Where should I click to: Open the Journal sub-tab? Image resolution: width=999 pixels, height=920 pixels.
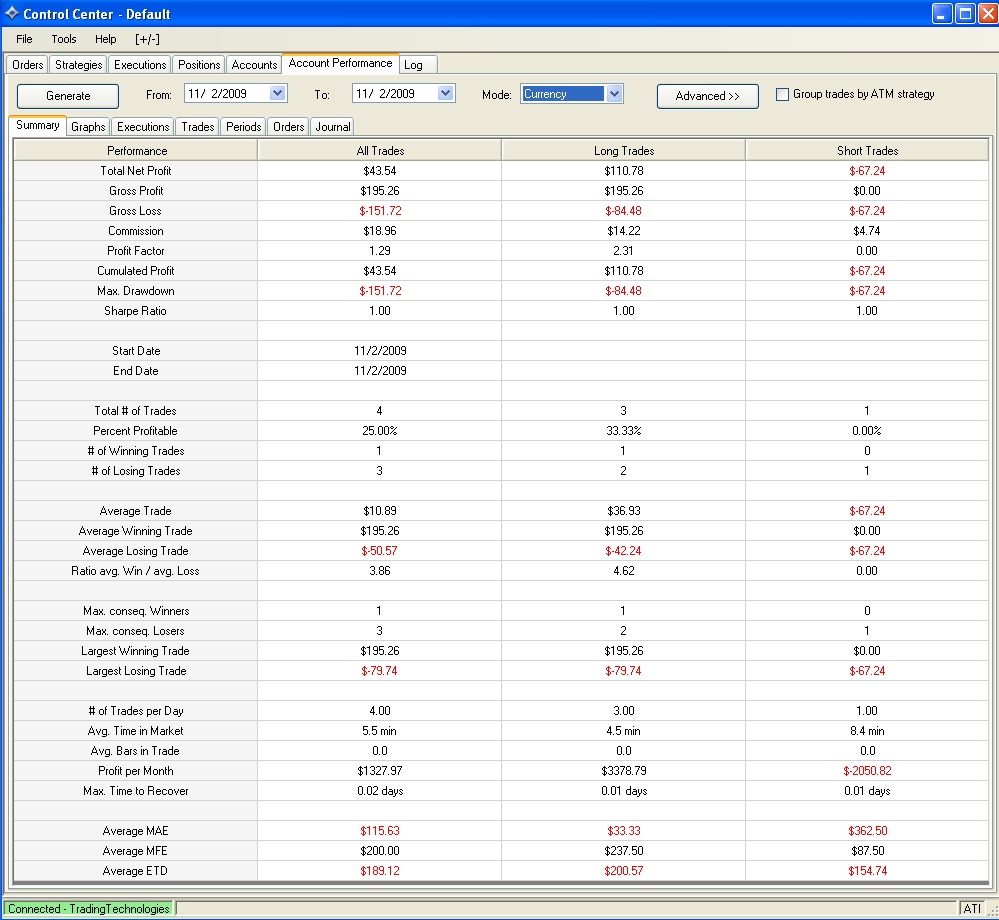(x=333, y=126)
